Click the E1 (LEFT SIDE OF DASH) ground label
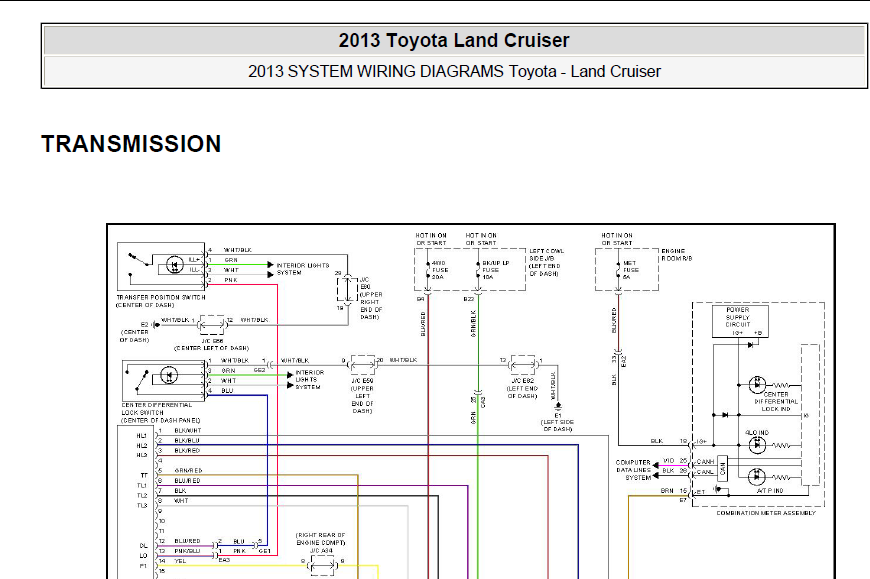Screen dimensions: 870x579 pyautogui.click(x=558, y=422)
